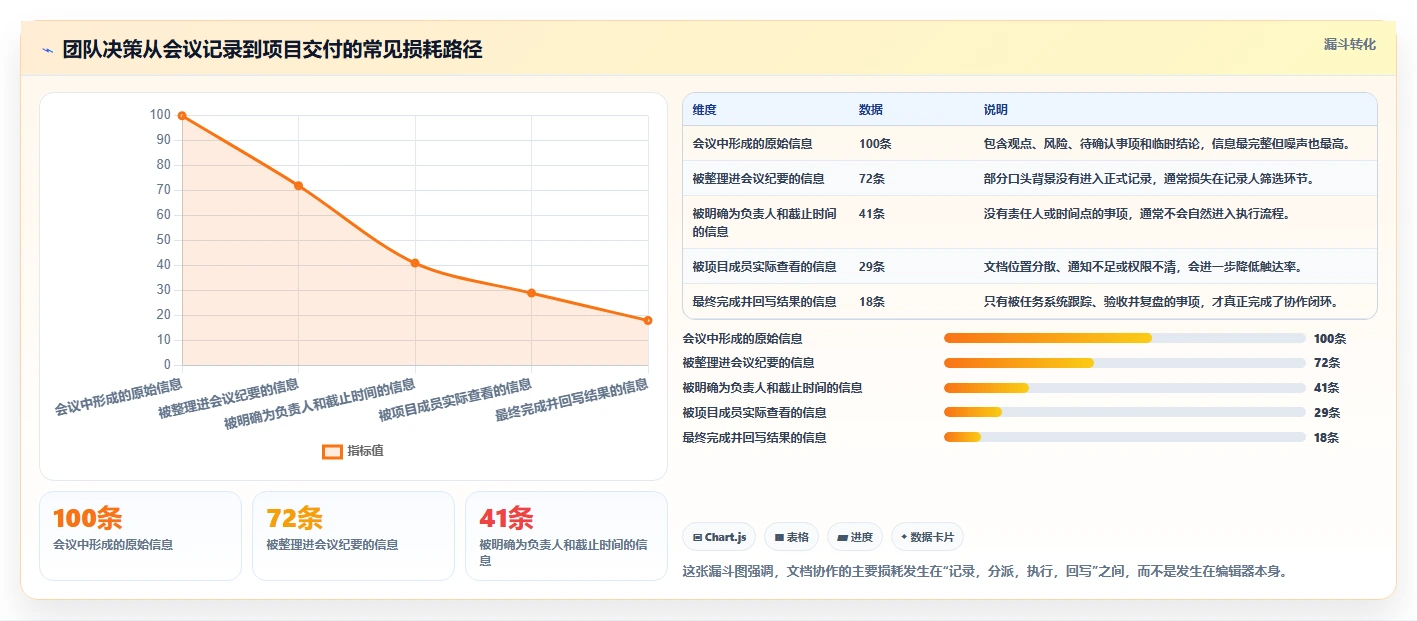Open the orange 72条 data card
Image resolution: width=1417 pixels, height=621 pixels.
tap(353, 536)
